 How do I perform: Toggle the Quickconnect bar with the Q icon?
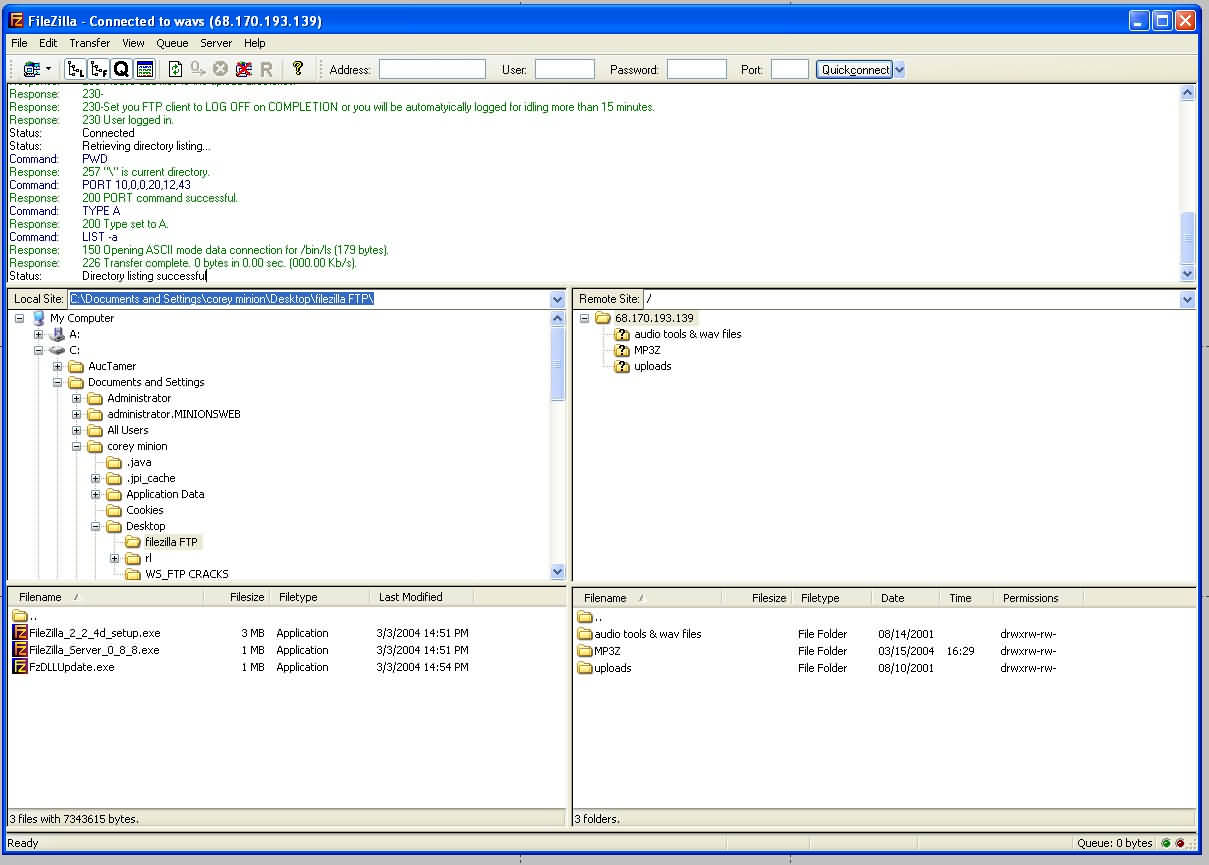[x=121, y=69]
